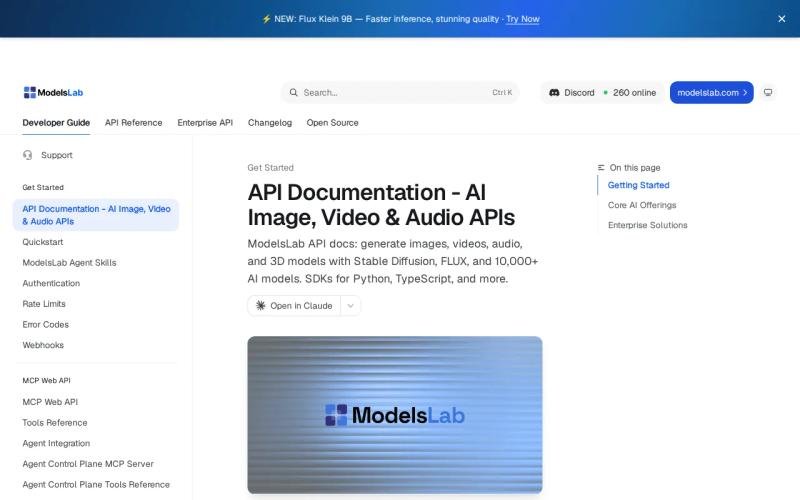Open the Authentication page
This screenshot has width=800, height=500.
[x=51, y=283]
